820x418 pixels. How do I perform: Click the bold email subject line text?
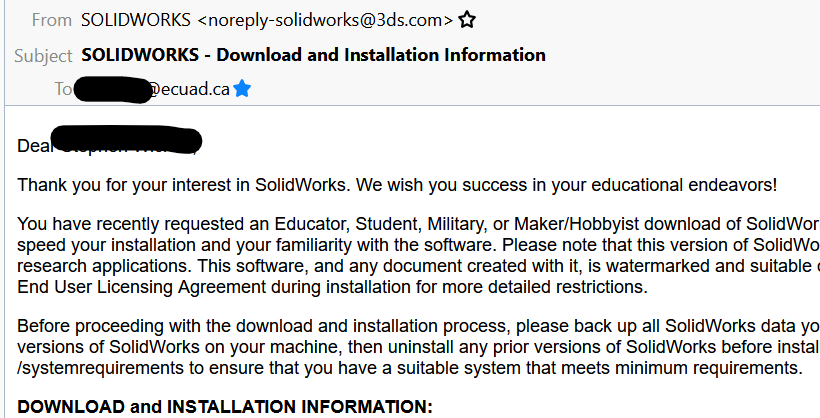[x=313, y=55]
